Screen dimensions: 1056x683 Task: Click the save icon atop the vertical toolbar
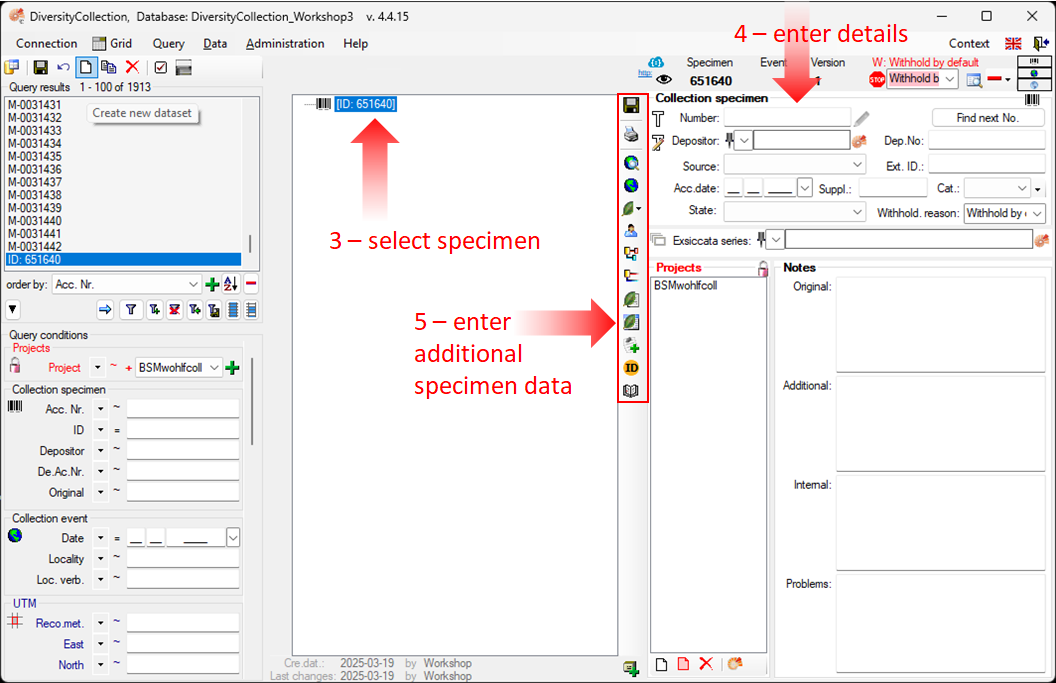click(x=631, y=105)
